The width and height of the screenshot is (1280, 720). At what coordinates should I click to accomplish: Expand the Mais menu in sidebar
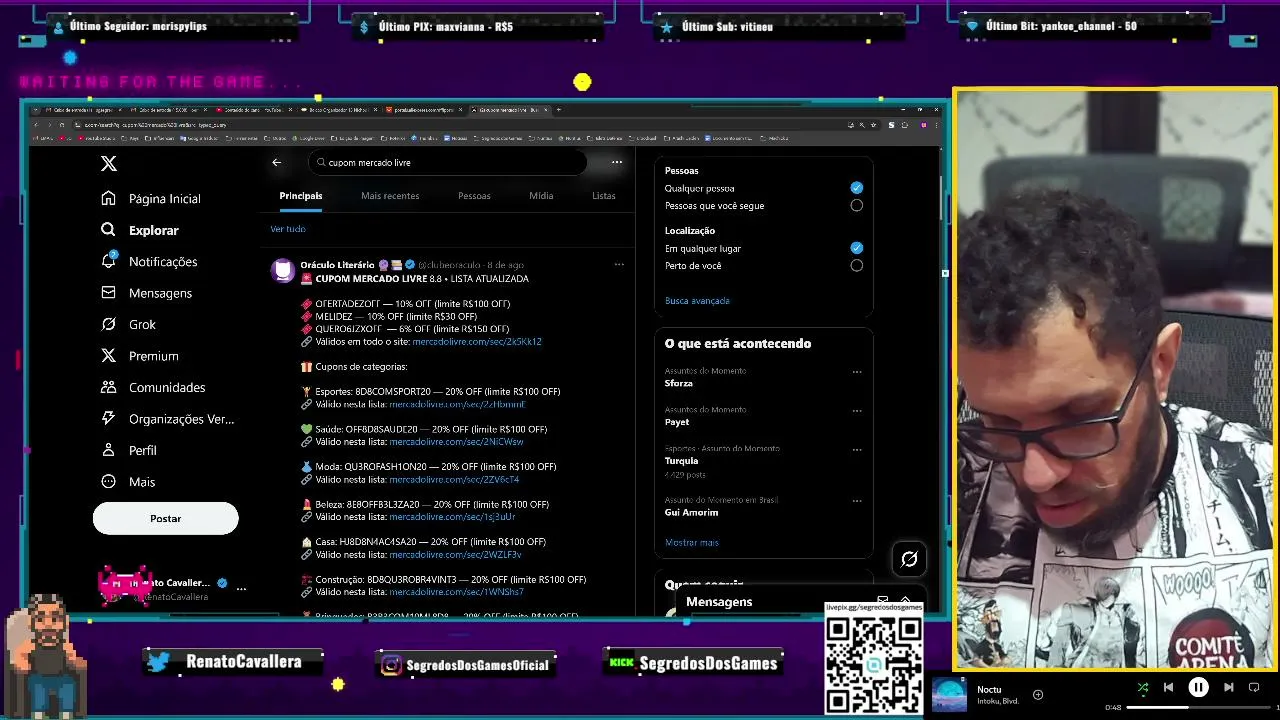coord(128,482)
